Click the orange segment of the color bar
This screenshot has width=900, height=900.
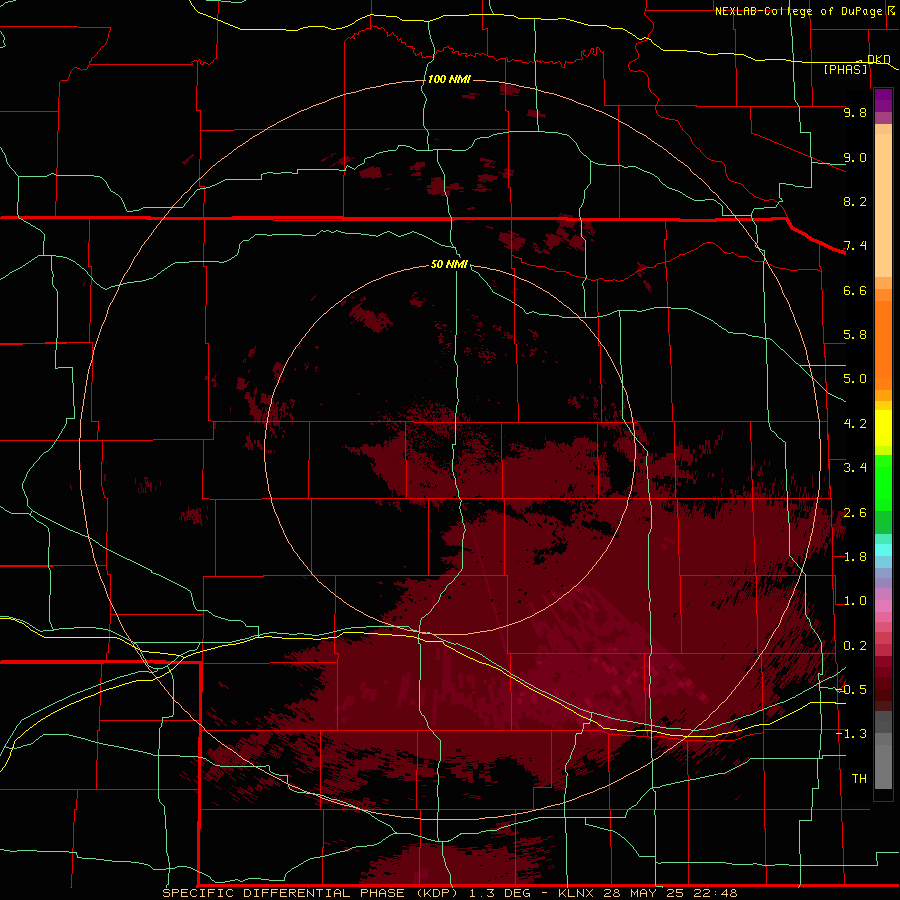tap(883, 345)
